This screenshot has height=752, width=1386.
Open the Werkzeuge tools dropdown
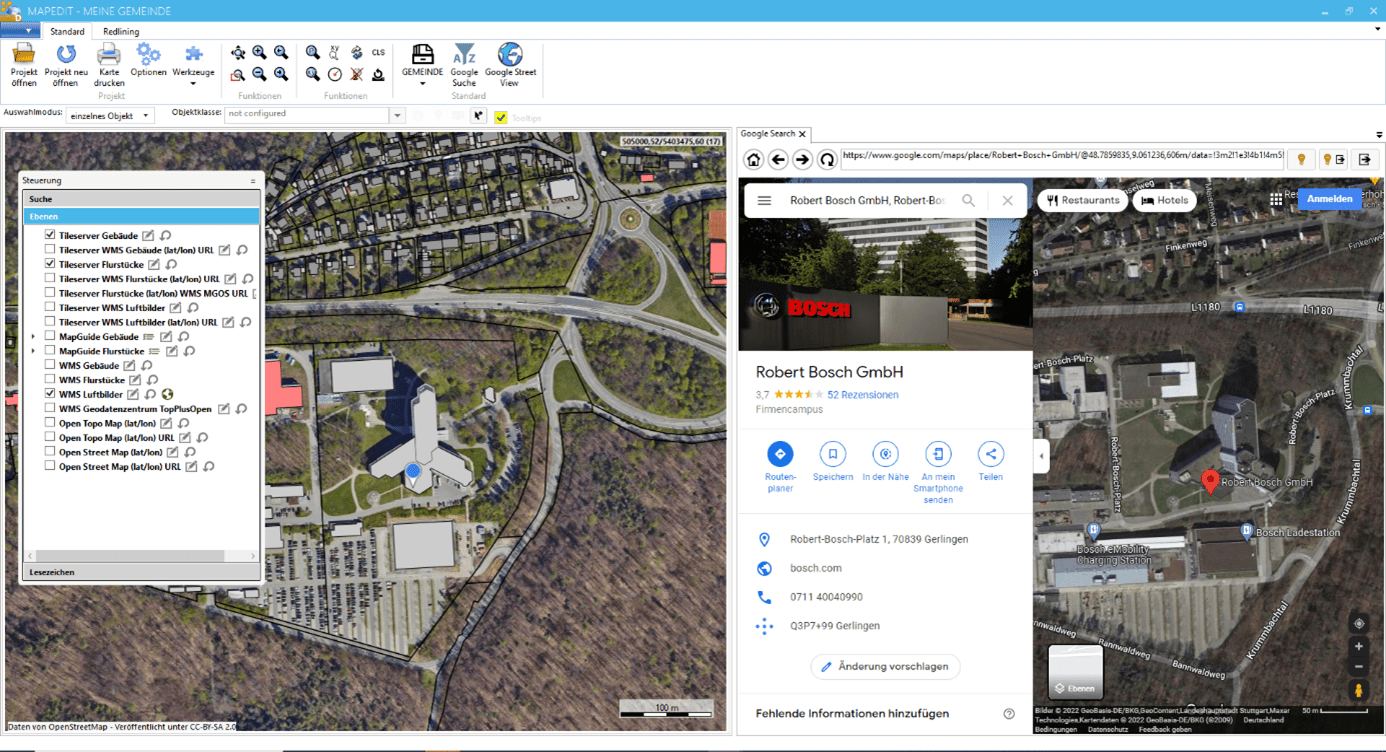[193, 65]
